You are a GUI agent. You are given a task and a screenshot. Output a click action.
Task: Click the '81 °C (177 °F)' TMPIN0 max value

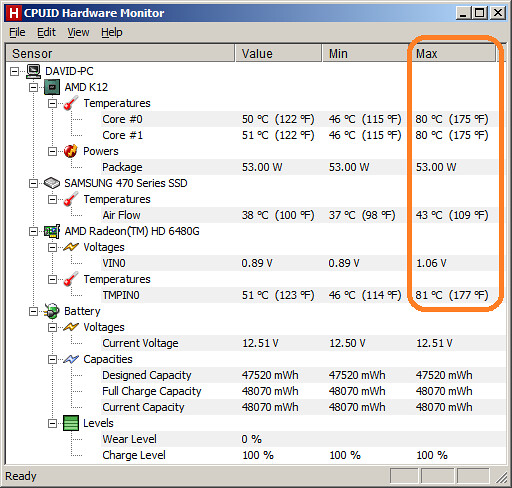[452, 295]
